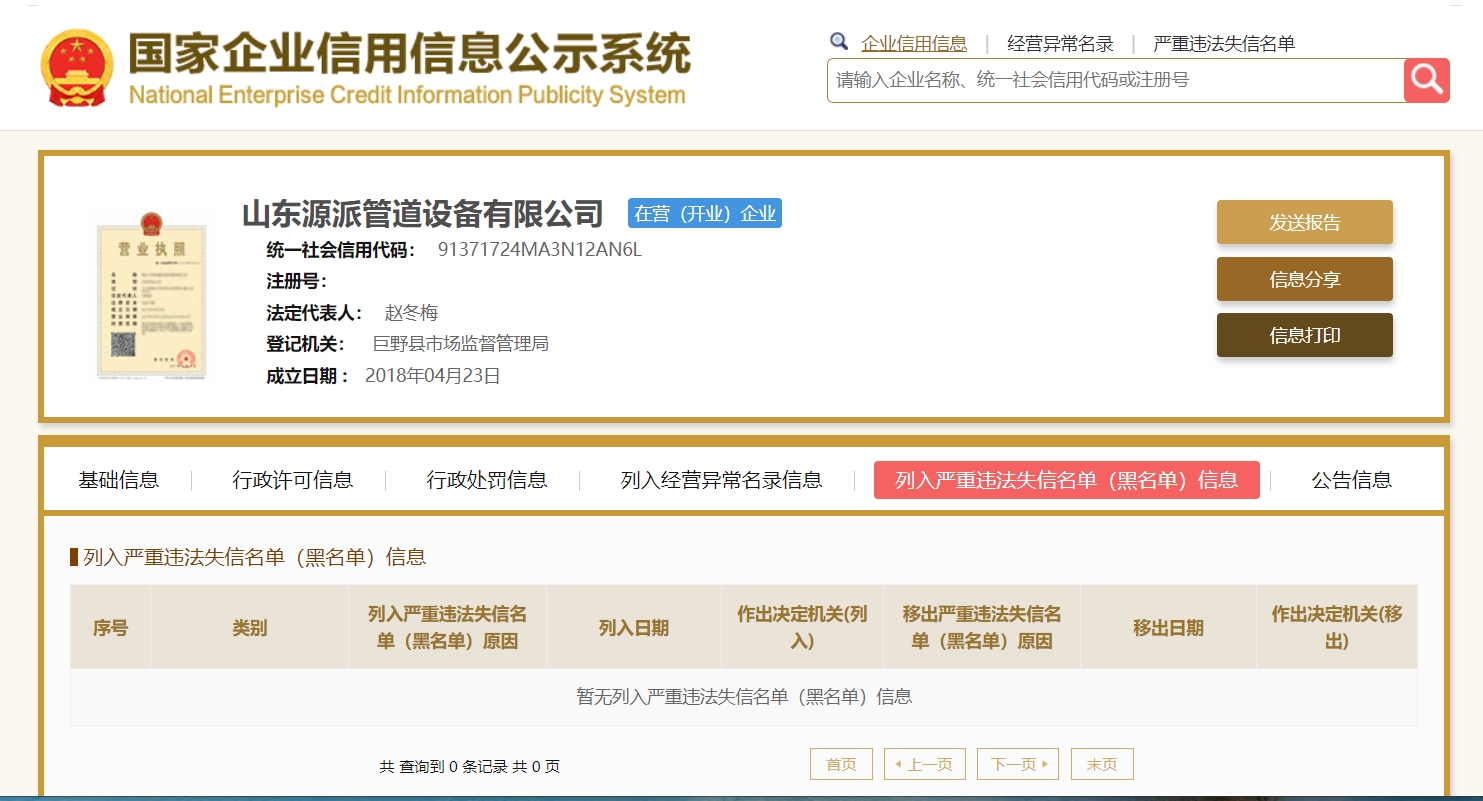Focus the enterprise name search field
The width and height of the screenshot is (1483, 801).
pos(1116,80)
